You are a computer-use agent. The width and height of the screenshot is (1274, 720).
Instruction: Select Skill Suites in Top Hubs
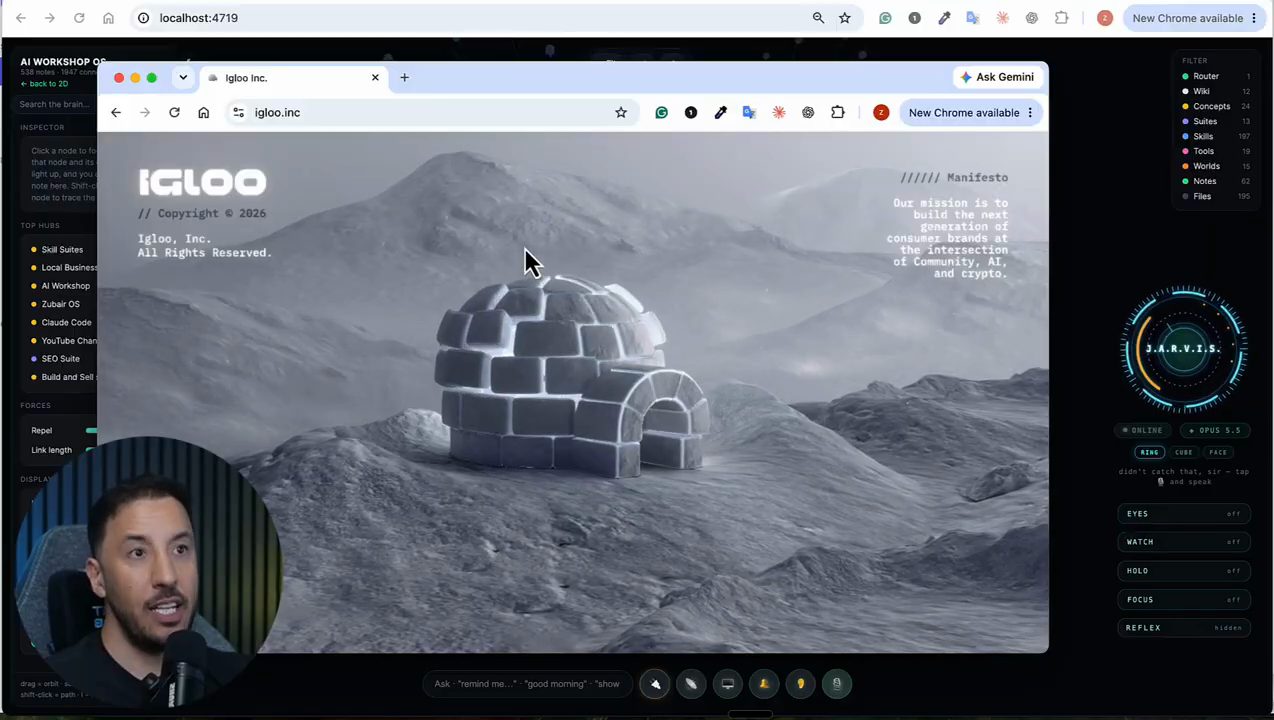click(x=62, y=250)
